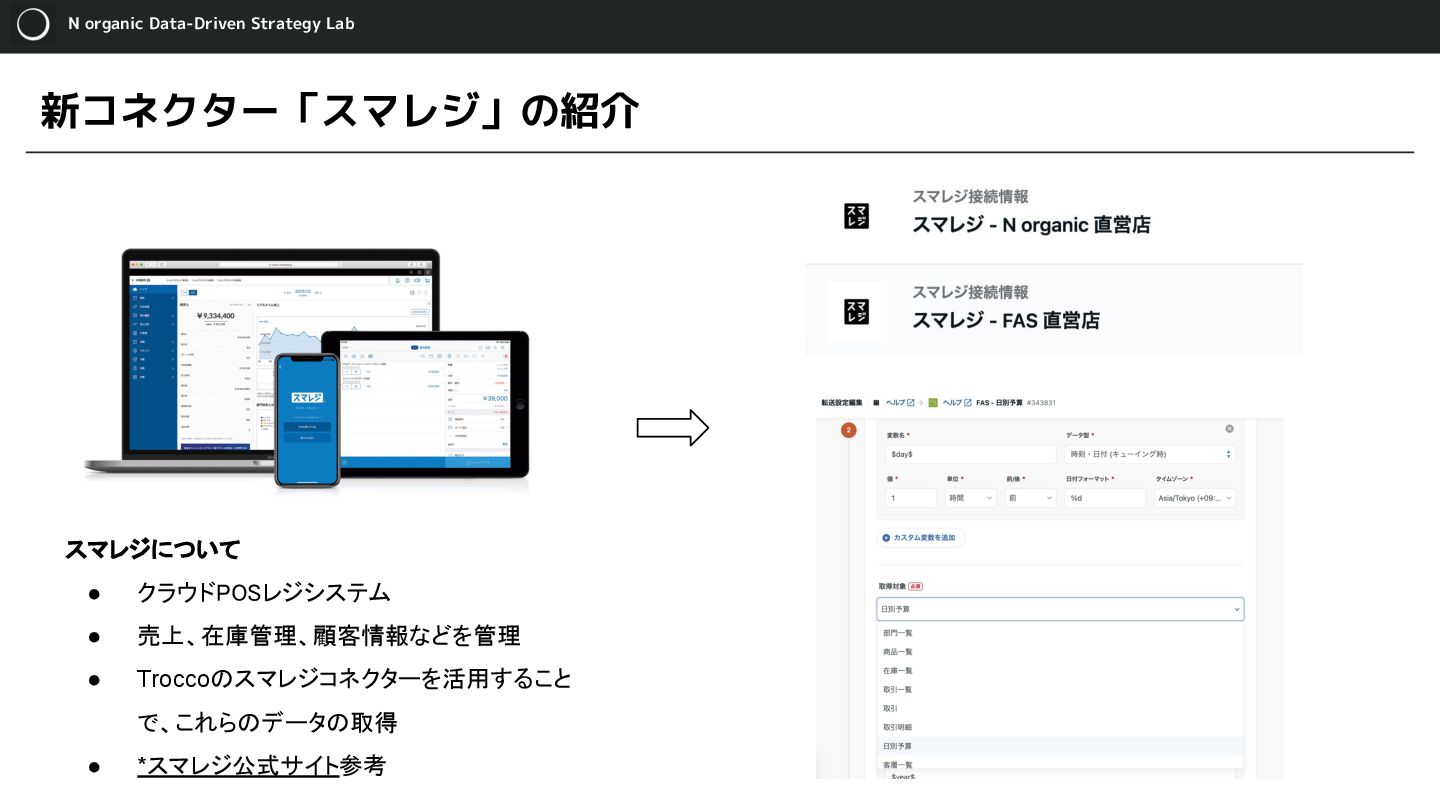Click the #343831 ID text
Image resolution: width=1440 pixels, height=810 pixels.
pos(1040,402)
